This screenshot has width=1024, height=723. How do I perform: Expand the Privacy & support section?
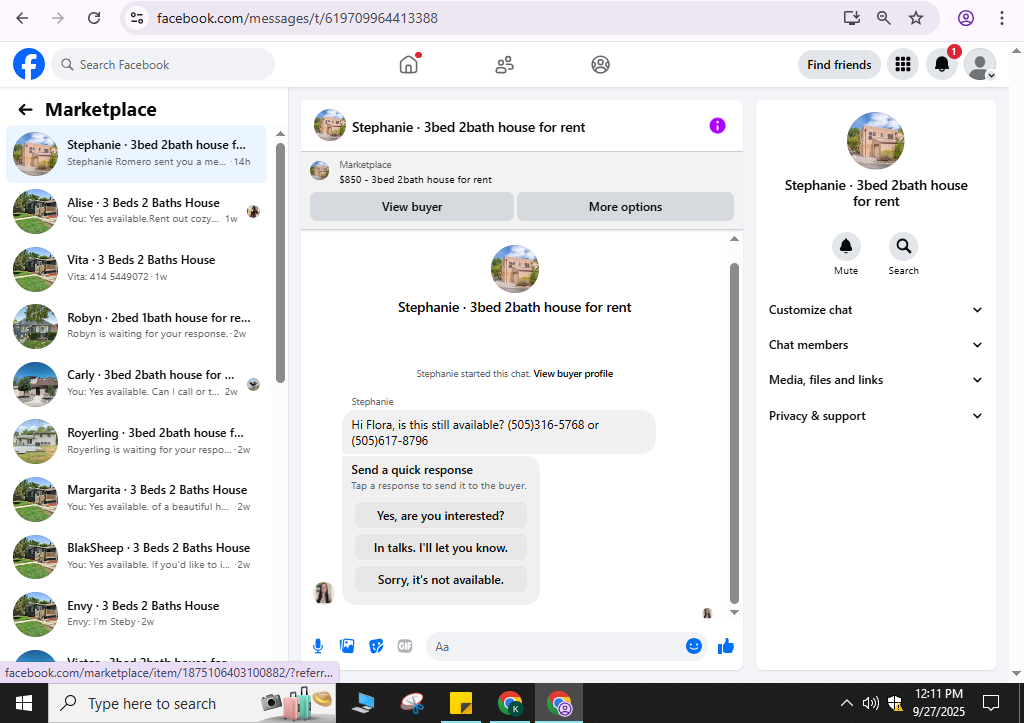[875, 415]
